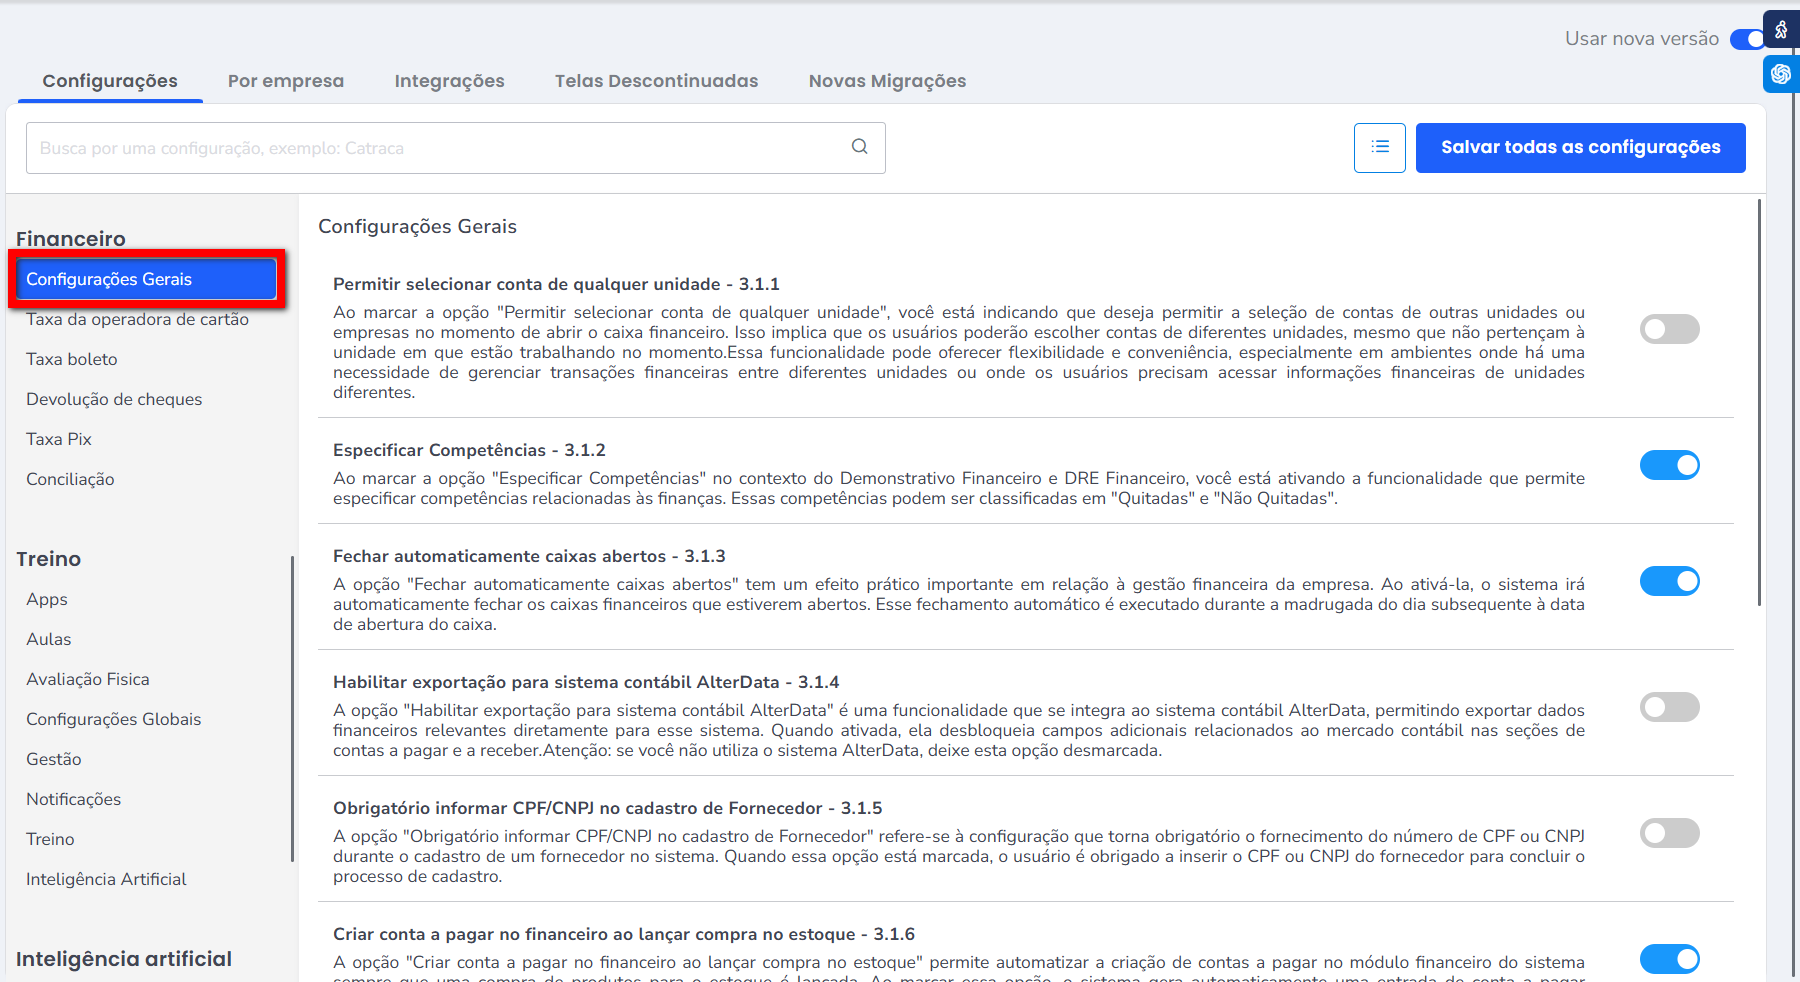Enable AlterData export toggle
Screen dimensions: 1800x982
pyautogui.click(x=1669, y=707)
